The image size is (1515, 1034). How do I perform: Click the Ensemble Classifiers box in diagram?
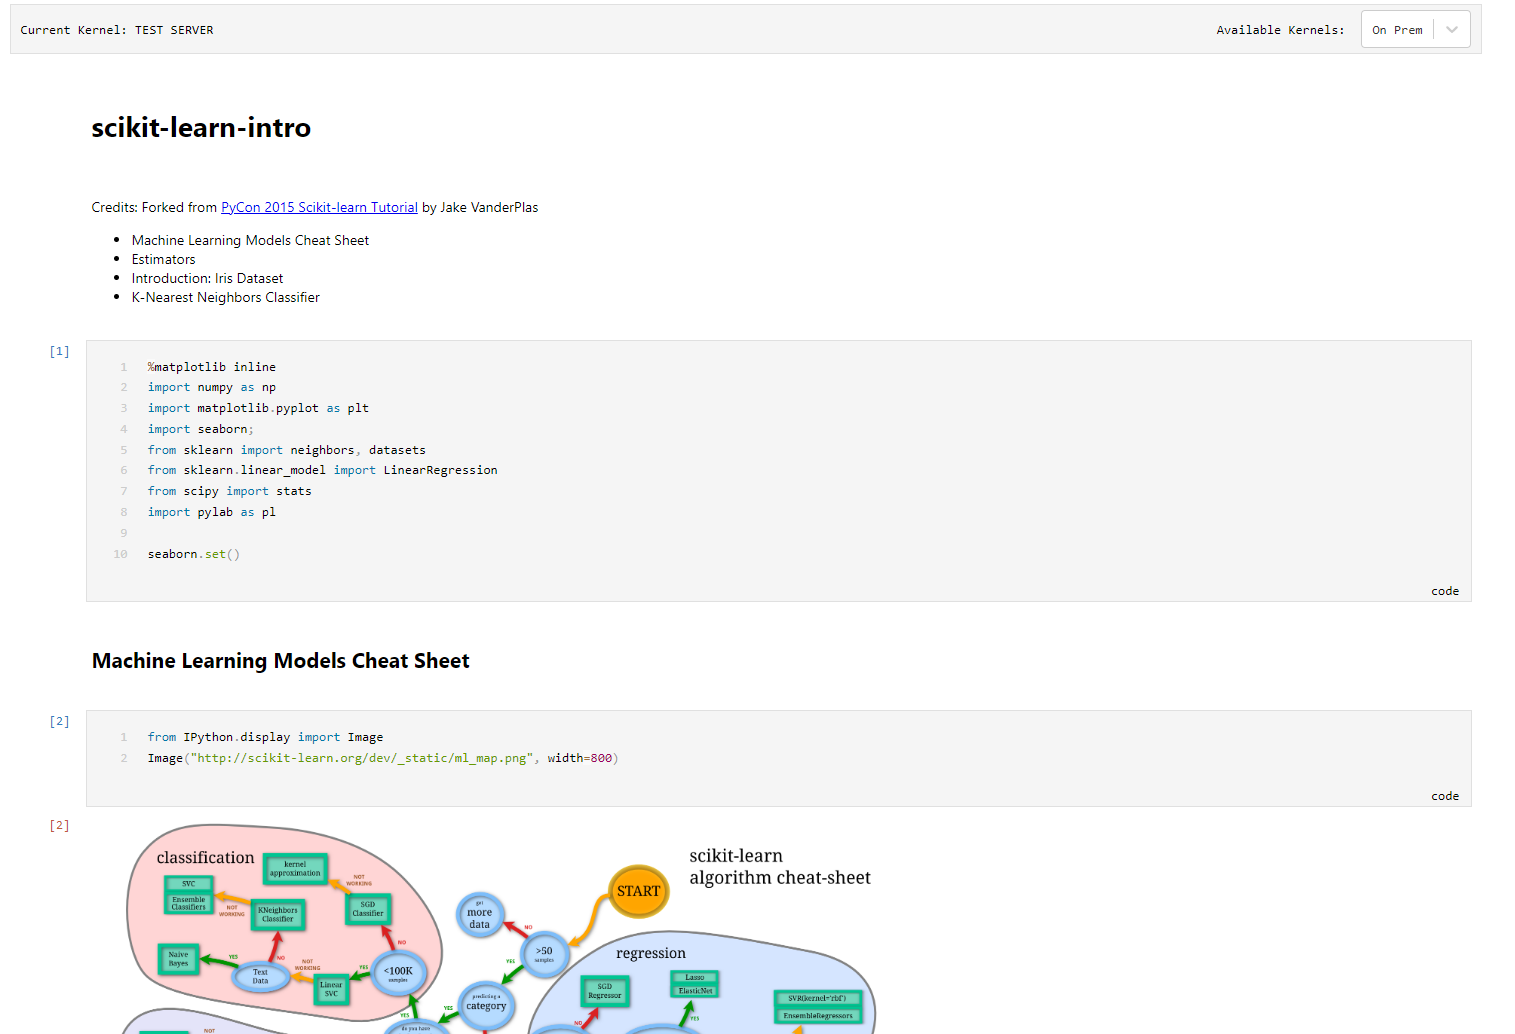pos(189,904)
